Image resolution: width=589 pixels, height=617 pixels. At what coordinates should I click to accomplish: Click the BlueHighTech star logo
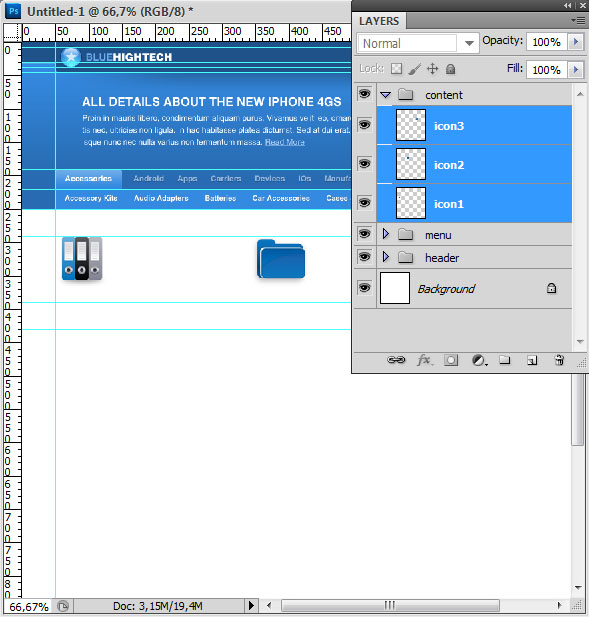[x=71, y=57]
